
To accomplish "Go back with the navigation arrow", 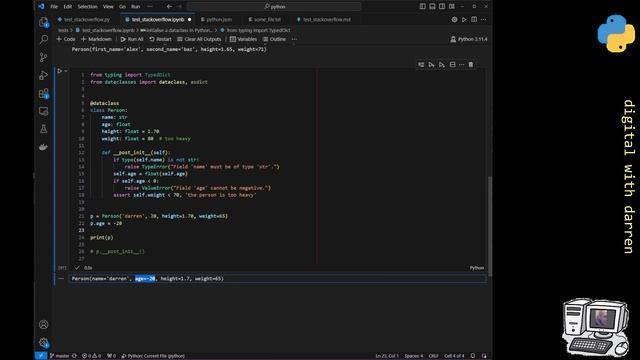I will 169,7.
